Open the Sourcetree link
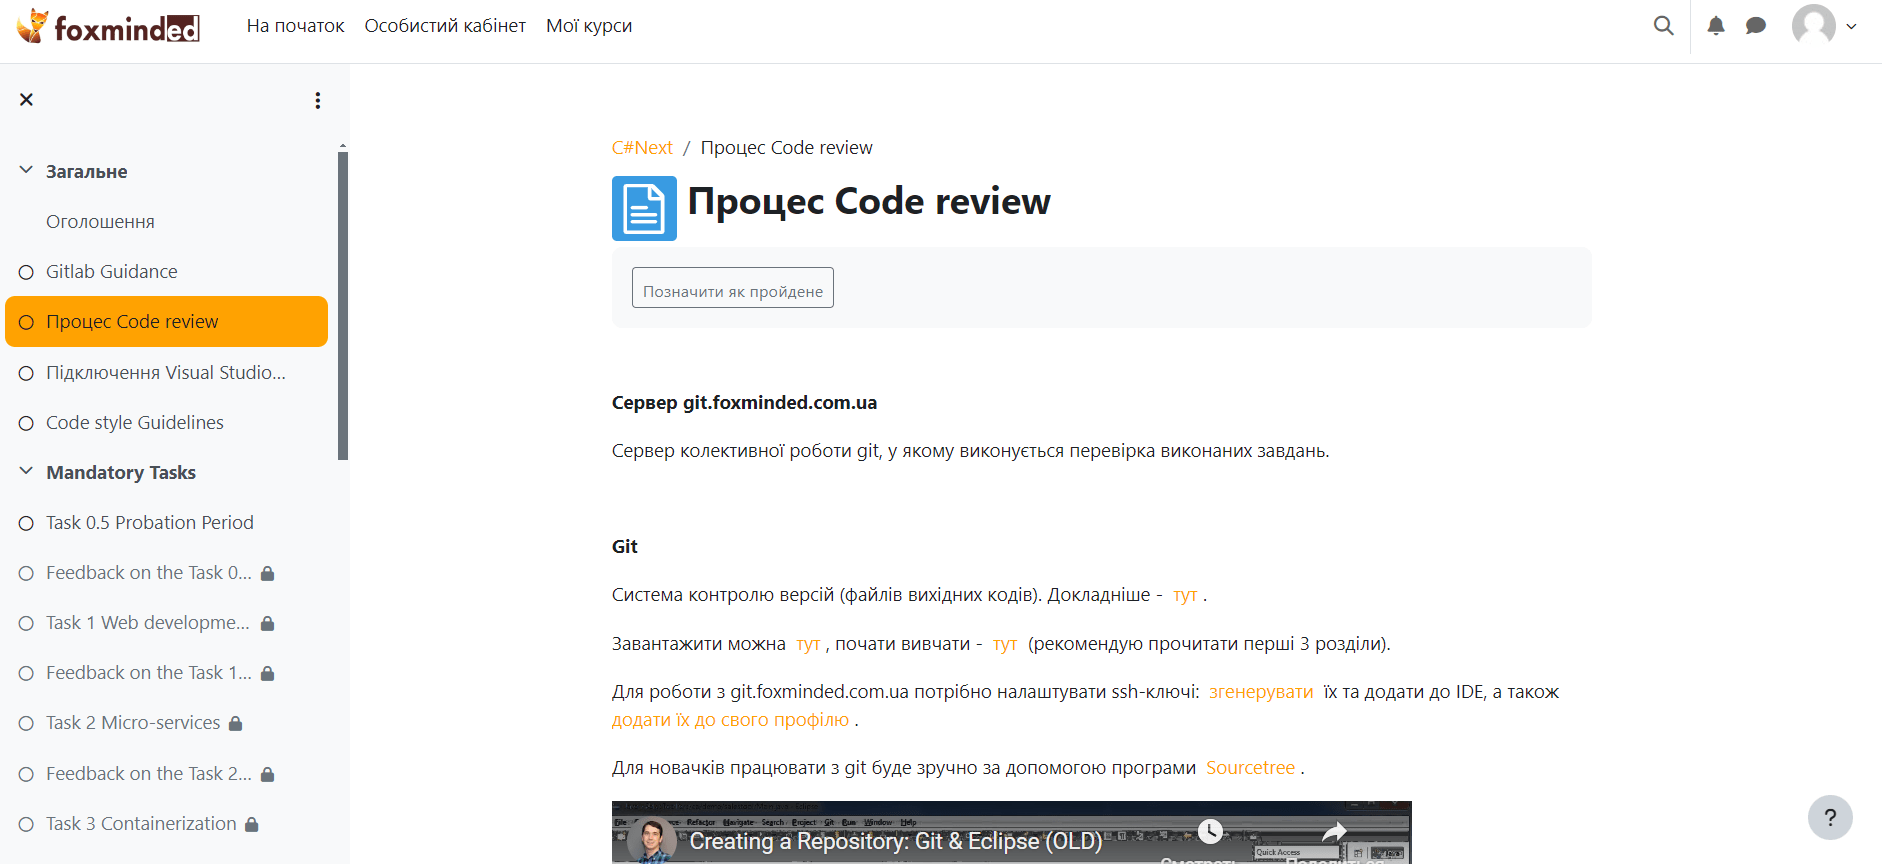Image resolution: width=1882 pixels, height=864 pixels. pos(1250,768)
